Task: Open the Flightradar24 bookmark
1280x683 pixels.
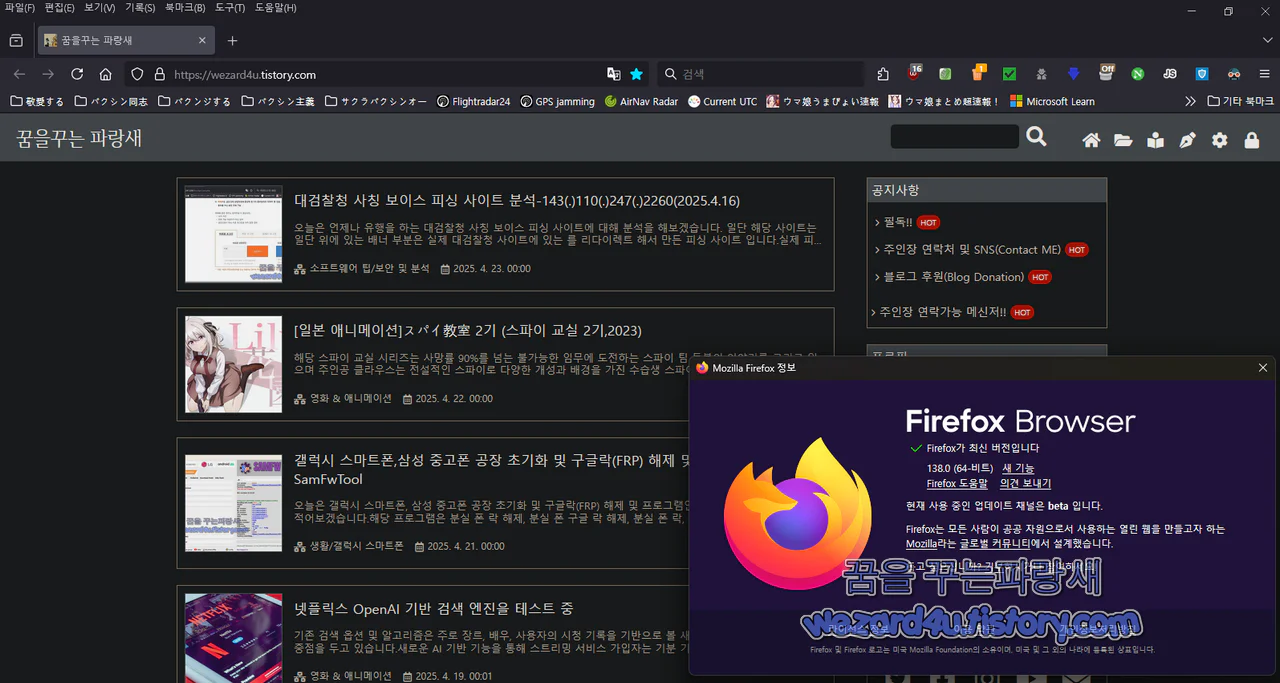Action: click(x=474, y=101)
